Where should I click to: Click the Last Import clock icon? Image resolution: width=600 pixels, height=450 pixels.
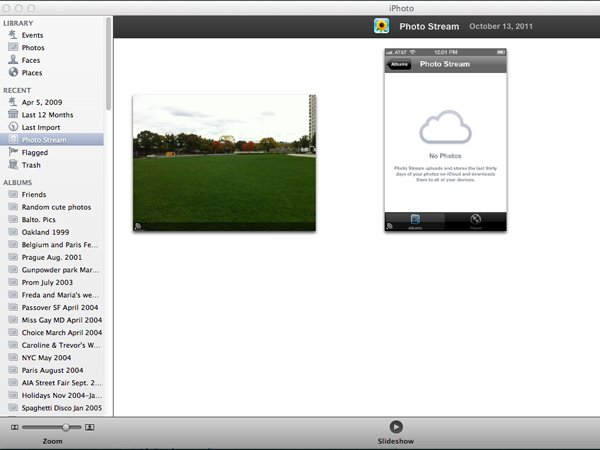(13, 127)
